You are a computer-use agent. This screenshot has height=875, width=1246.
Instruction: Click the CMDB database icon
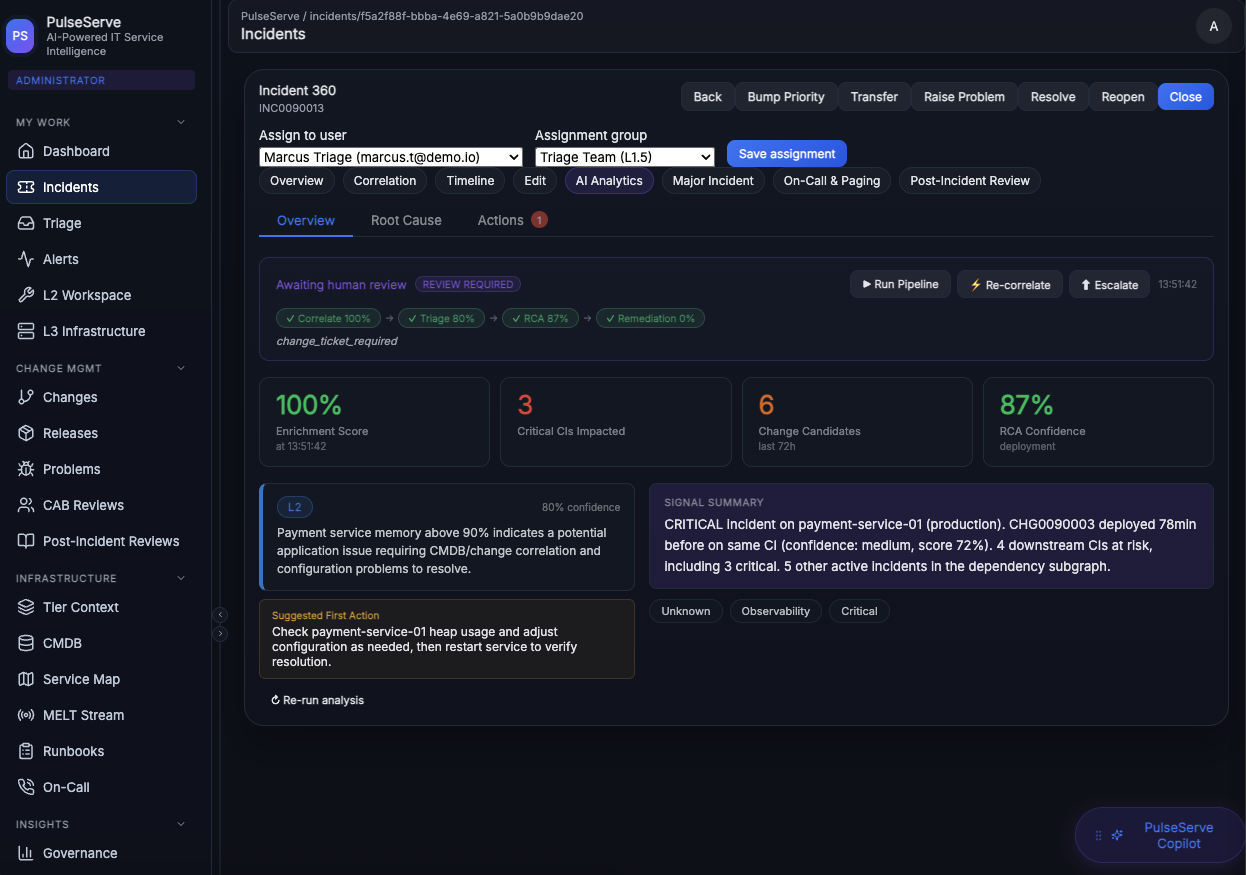coord(26,643)
